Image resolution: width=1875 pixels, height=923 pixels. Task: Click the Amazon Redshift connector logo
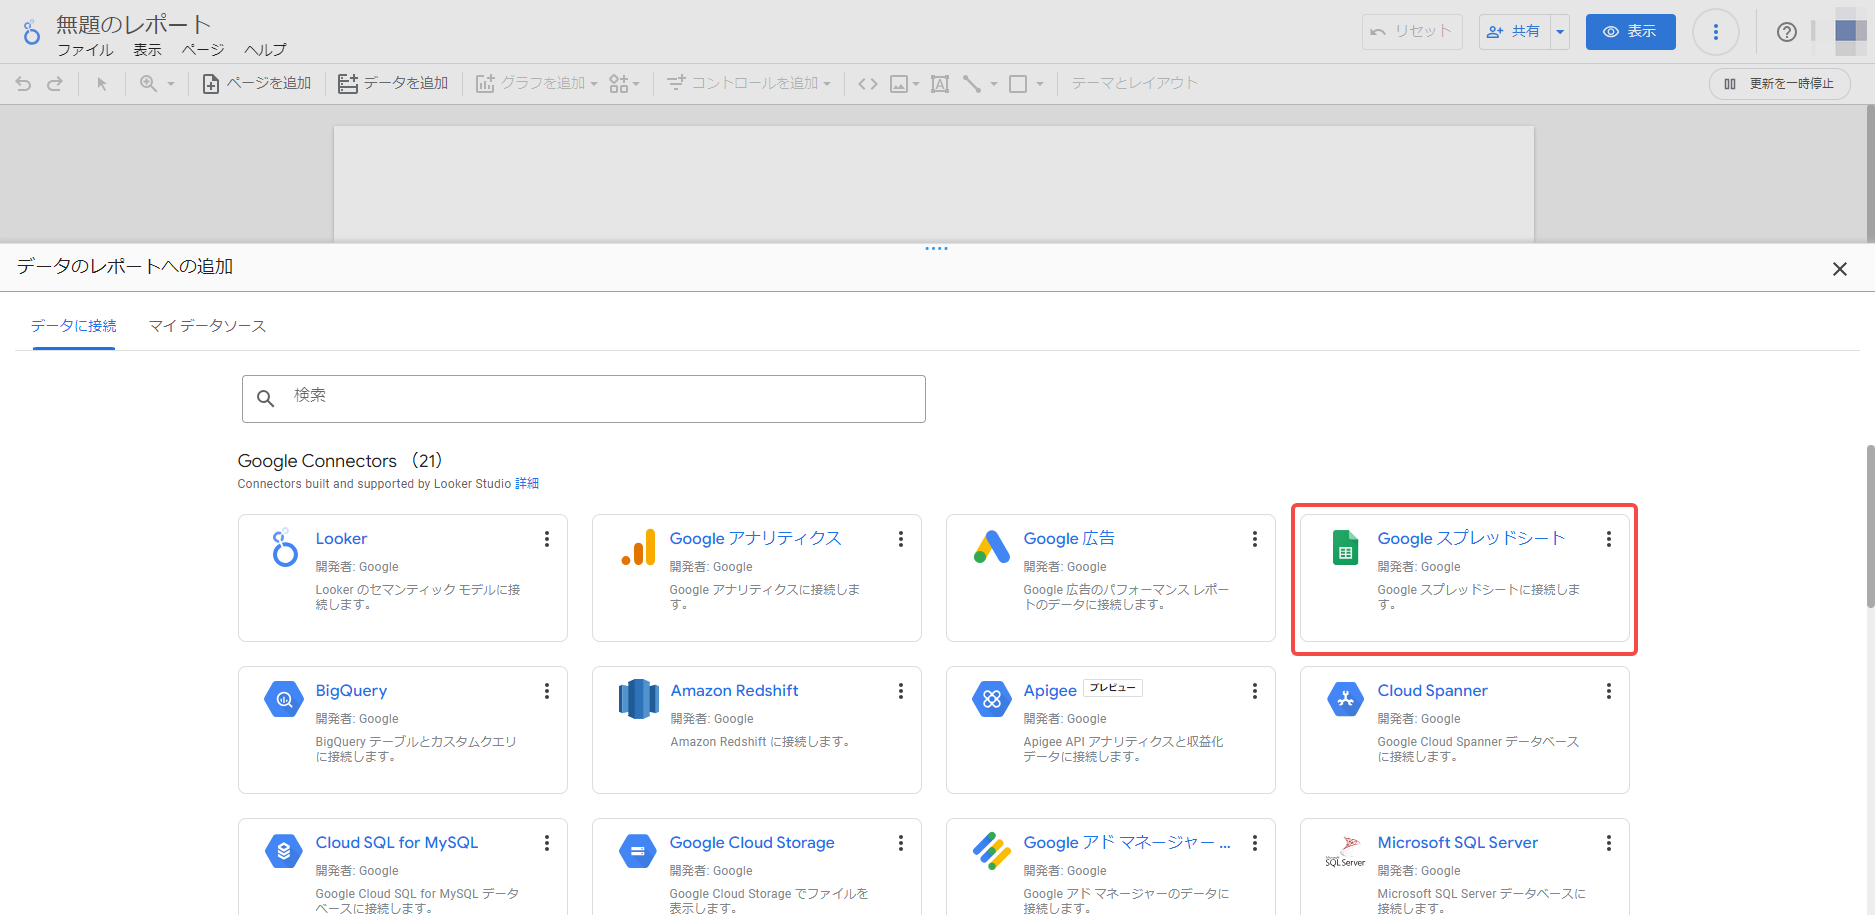tap(638, 699)
